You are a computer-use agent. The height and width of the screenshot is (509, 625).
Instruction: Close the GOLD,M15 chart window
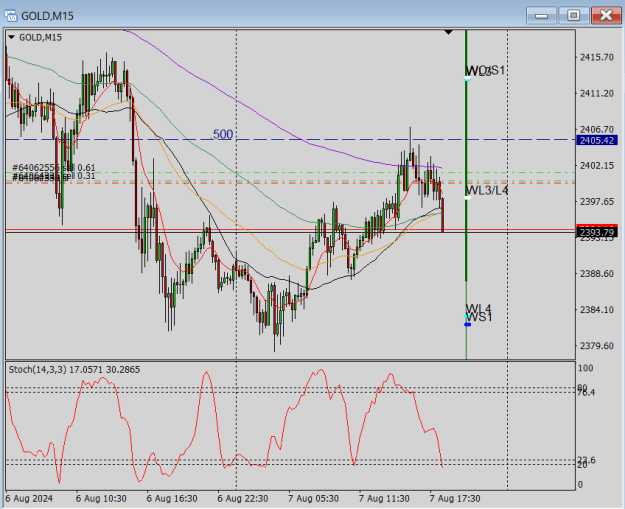click(606, 16)
